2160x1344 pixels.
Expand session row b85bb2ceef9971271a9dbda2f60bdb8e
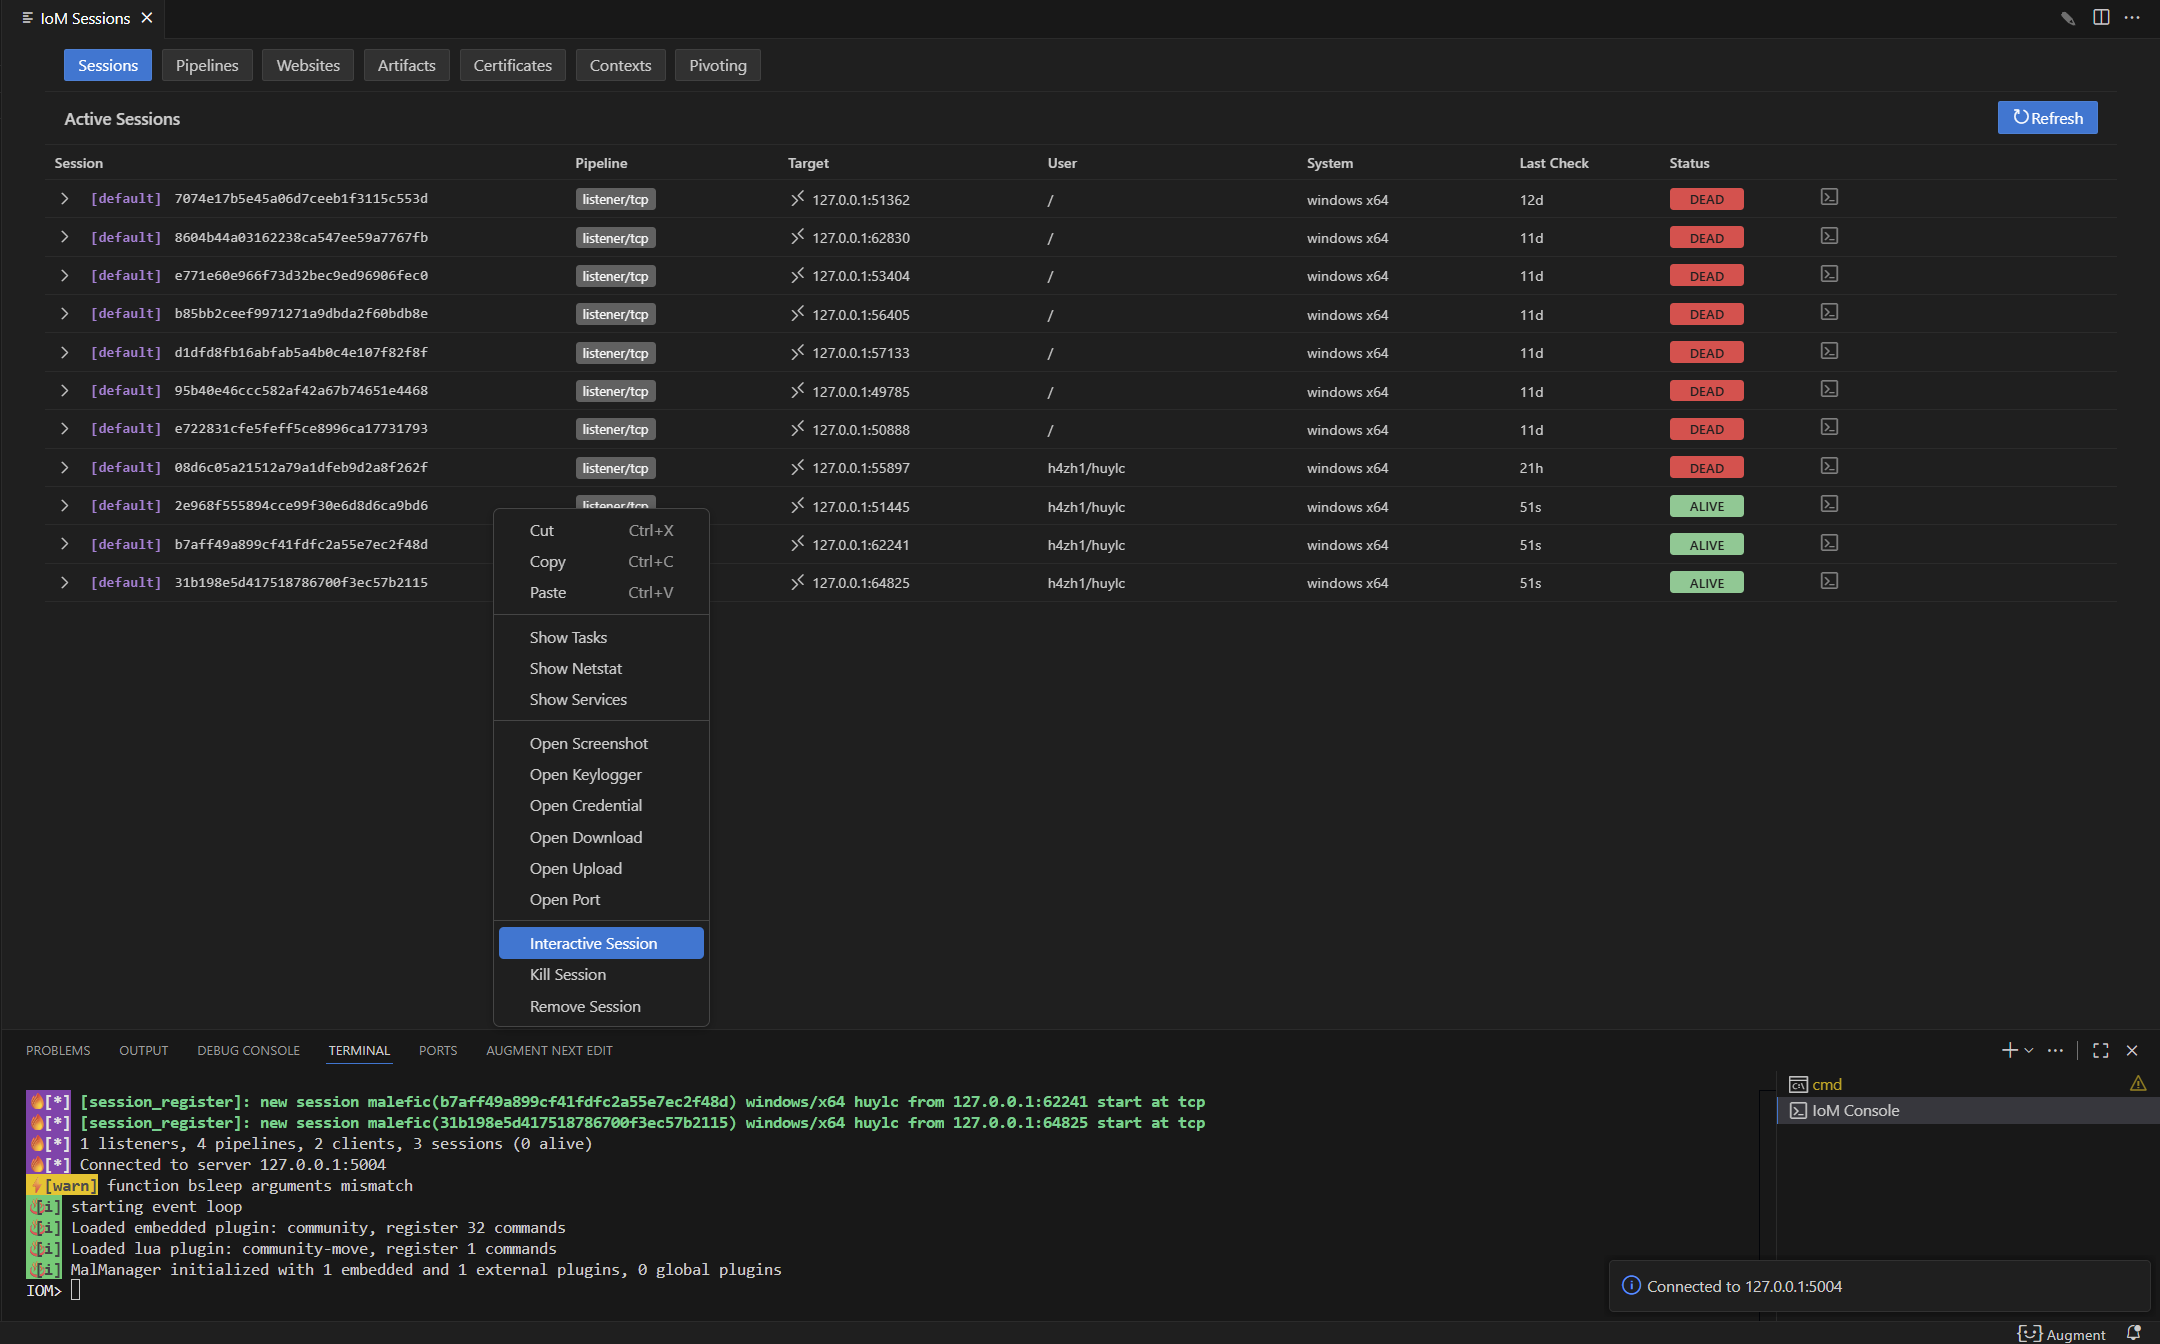click(65, 313)
